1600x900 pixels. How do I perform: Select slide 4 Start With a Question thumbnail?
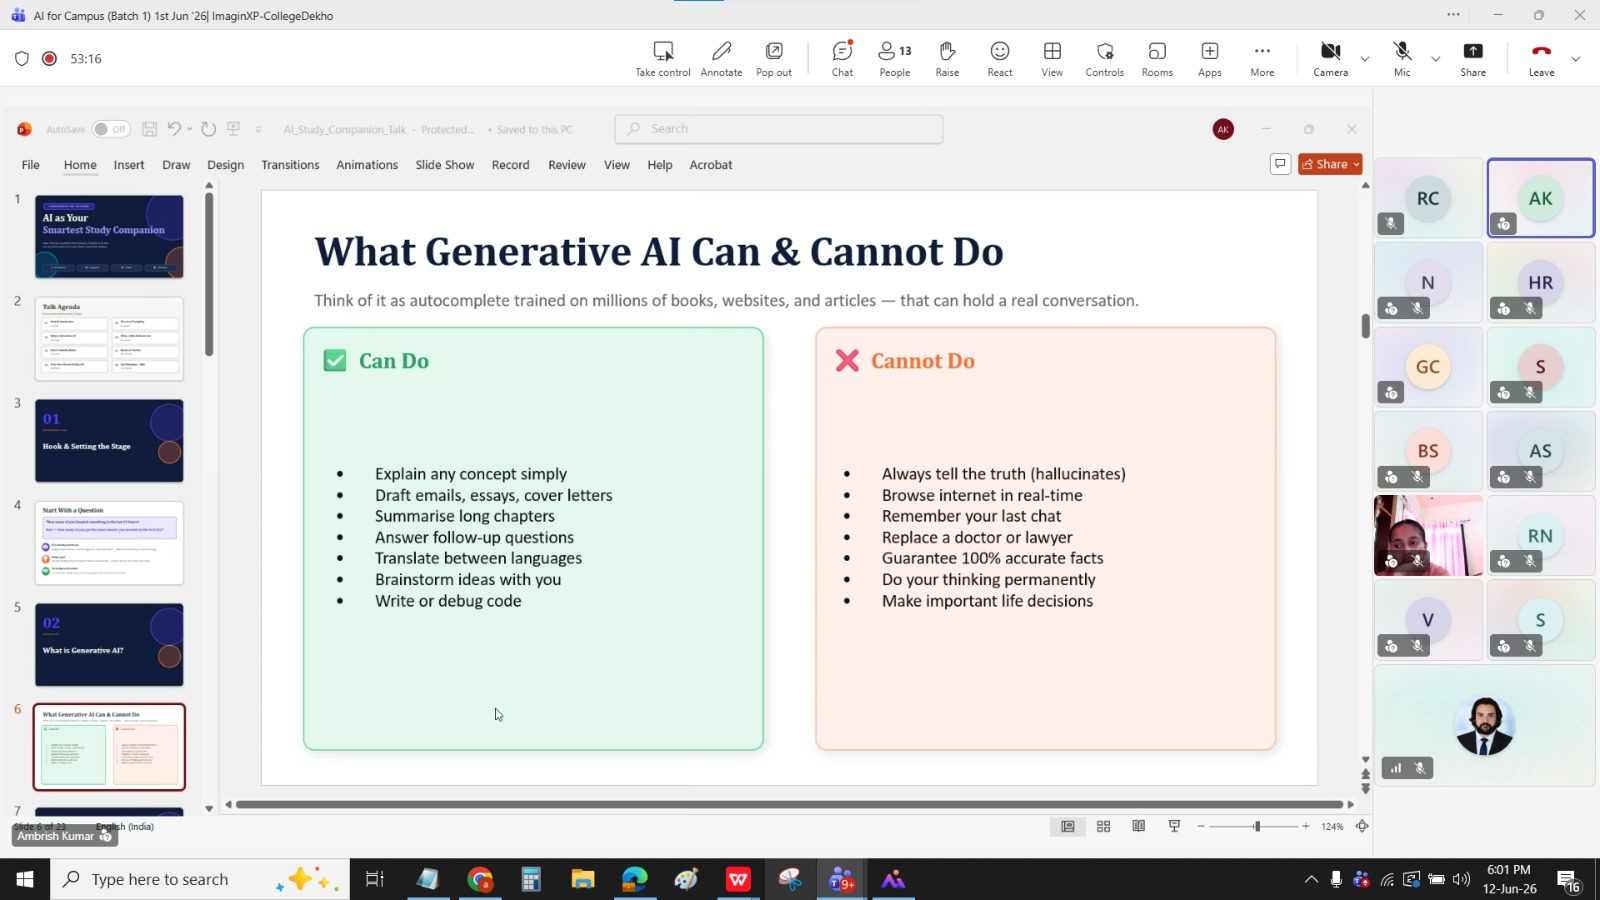(109, 543)
